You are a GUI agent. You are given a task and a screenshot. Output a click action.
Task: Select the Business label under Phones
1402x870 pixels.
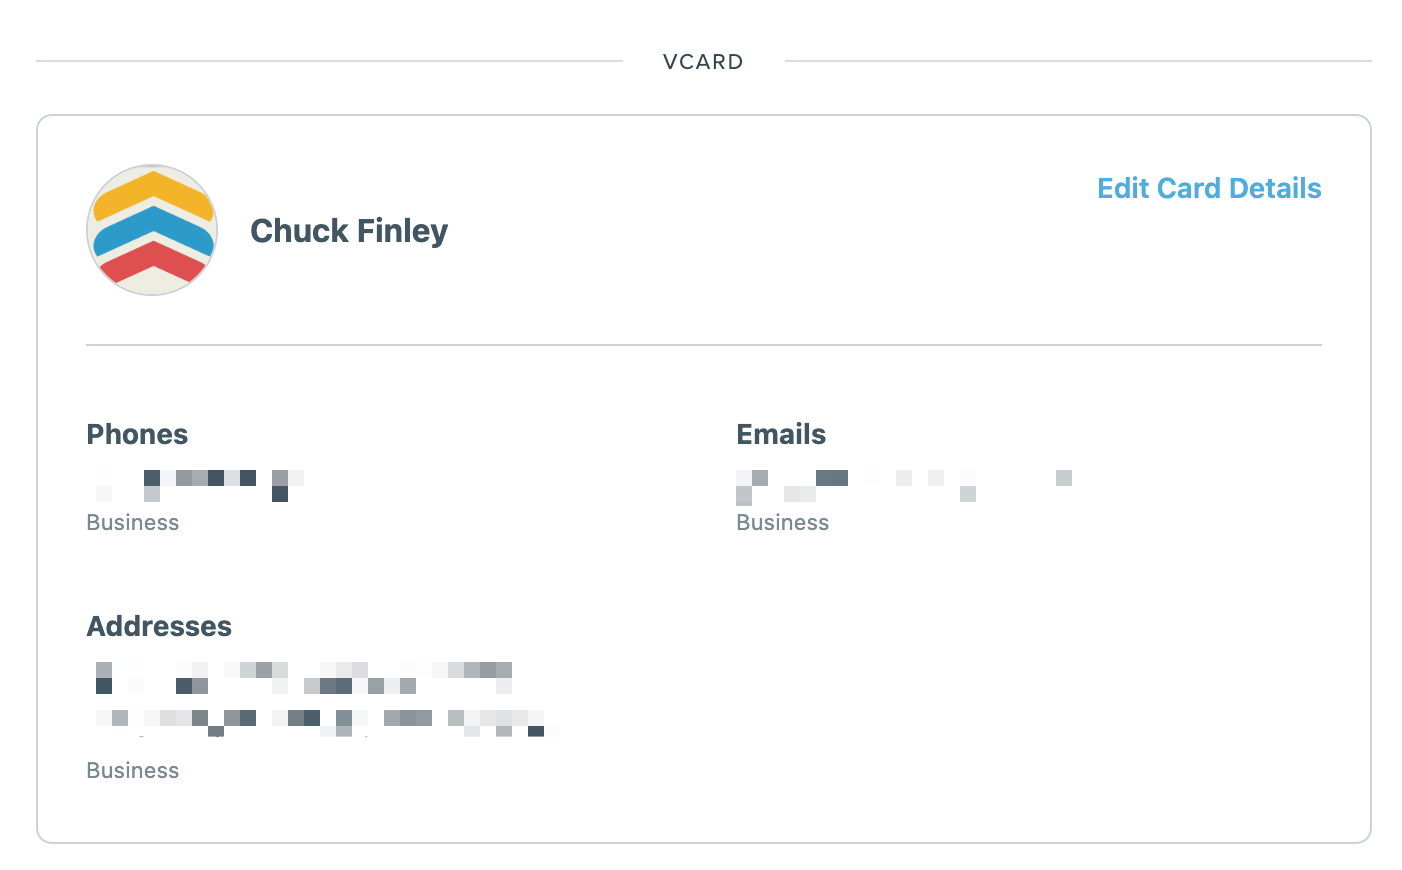[133, 522]
